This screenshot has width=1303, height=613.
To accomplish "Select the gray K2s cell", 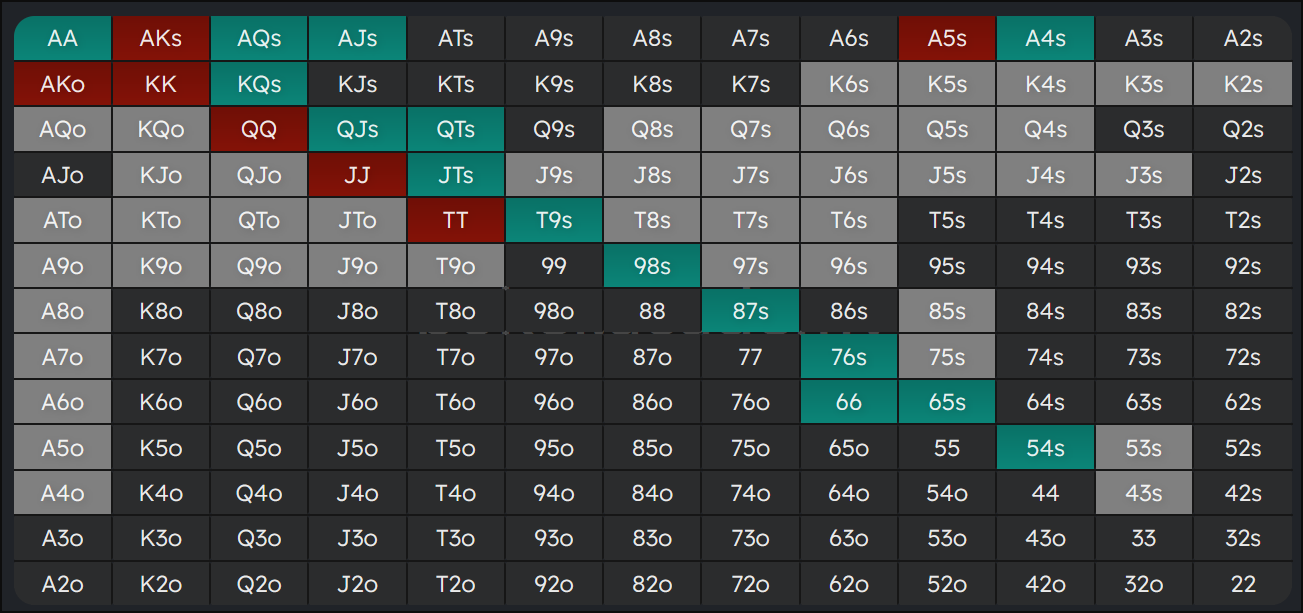I will coord(1243,84).
